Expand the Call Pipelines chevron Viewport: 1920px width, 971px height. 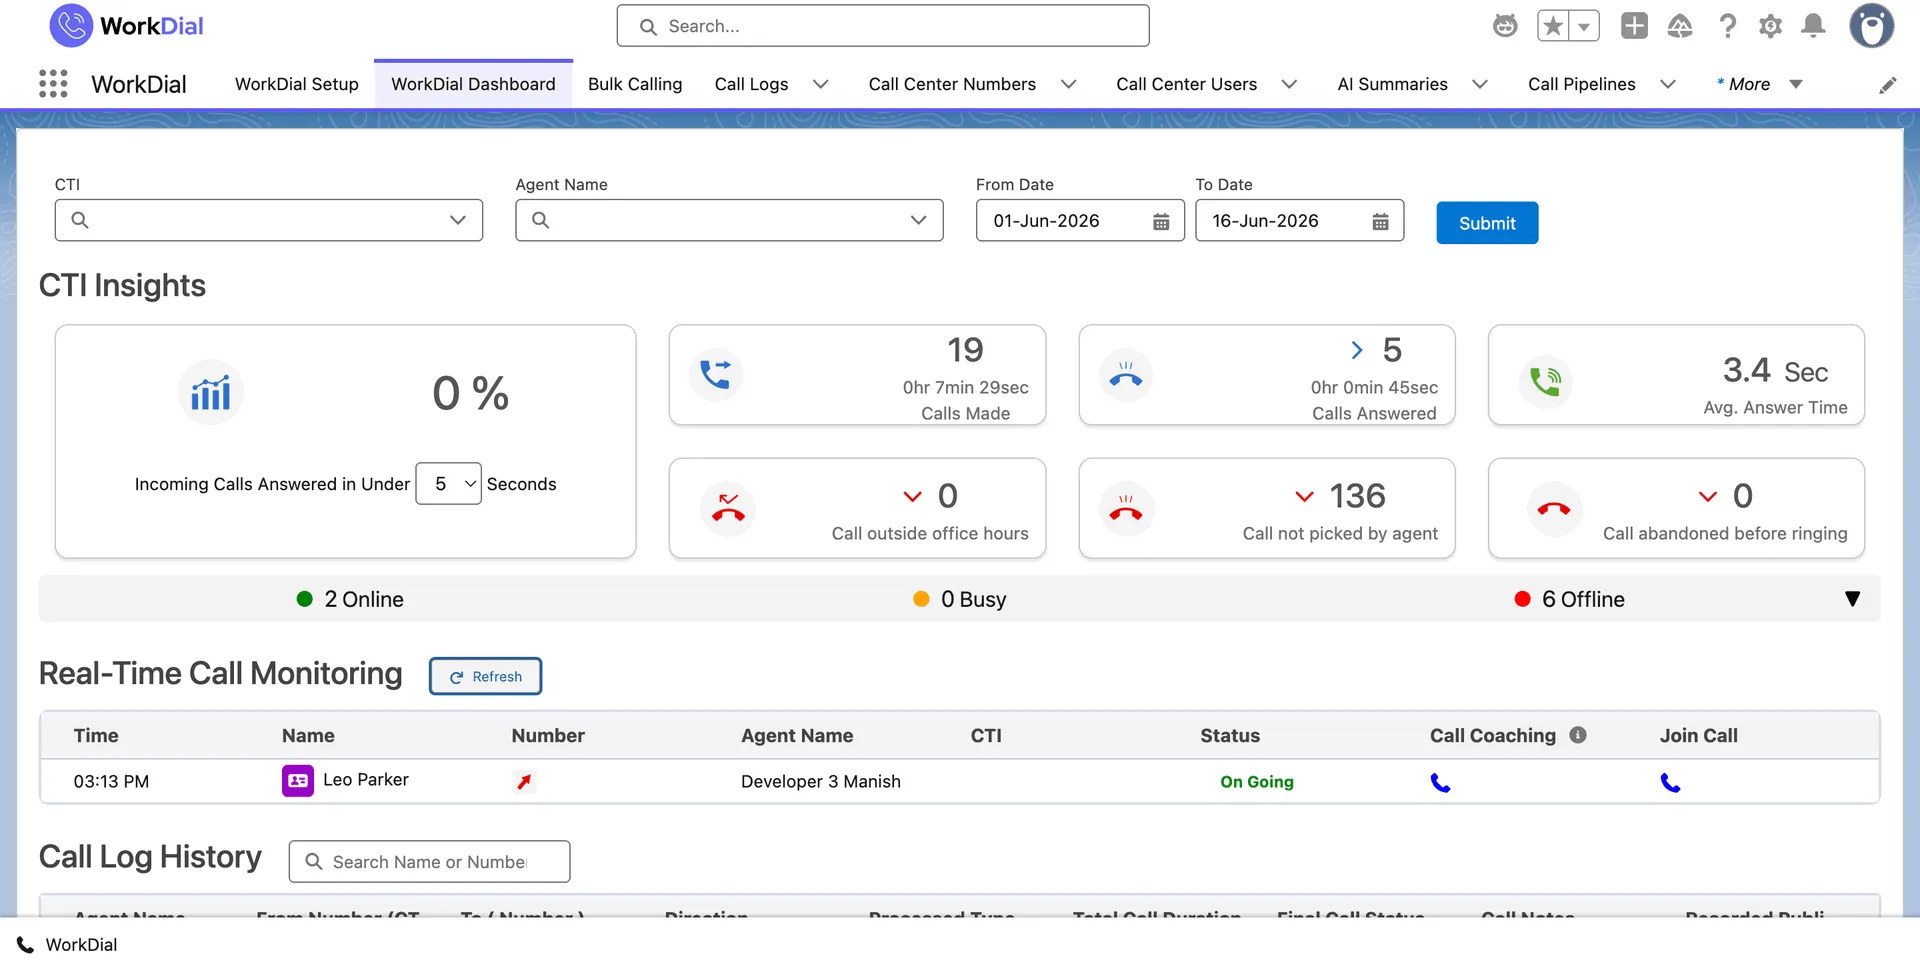(x=1667, y=84)
